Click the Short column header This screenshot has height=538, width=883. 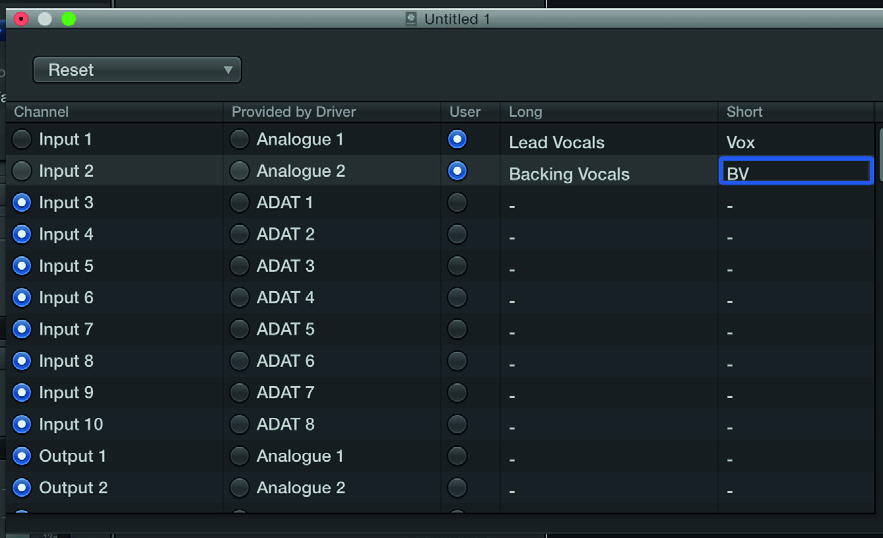[x=796, y=112]
